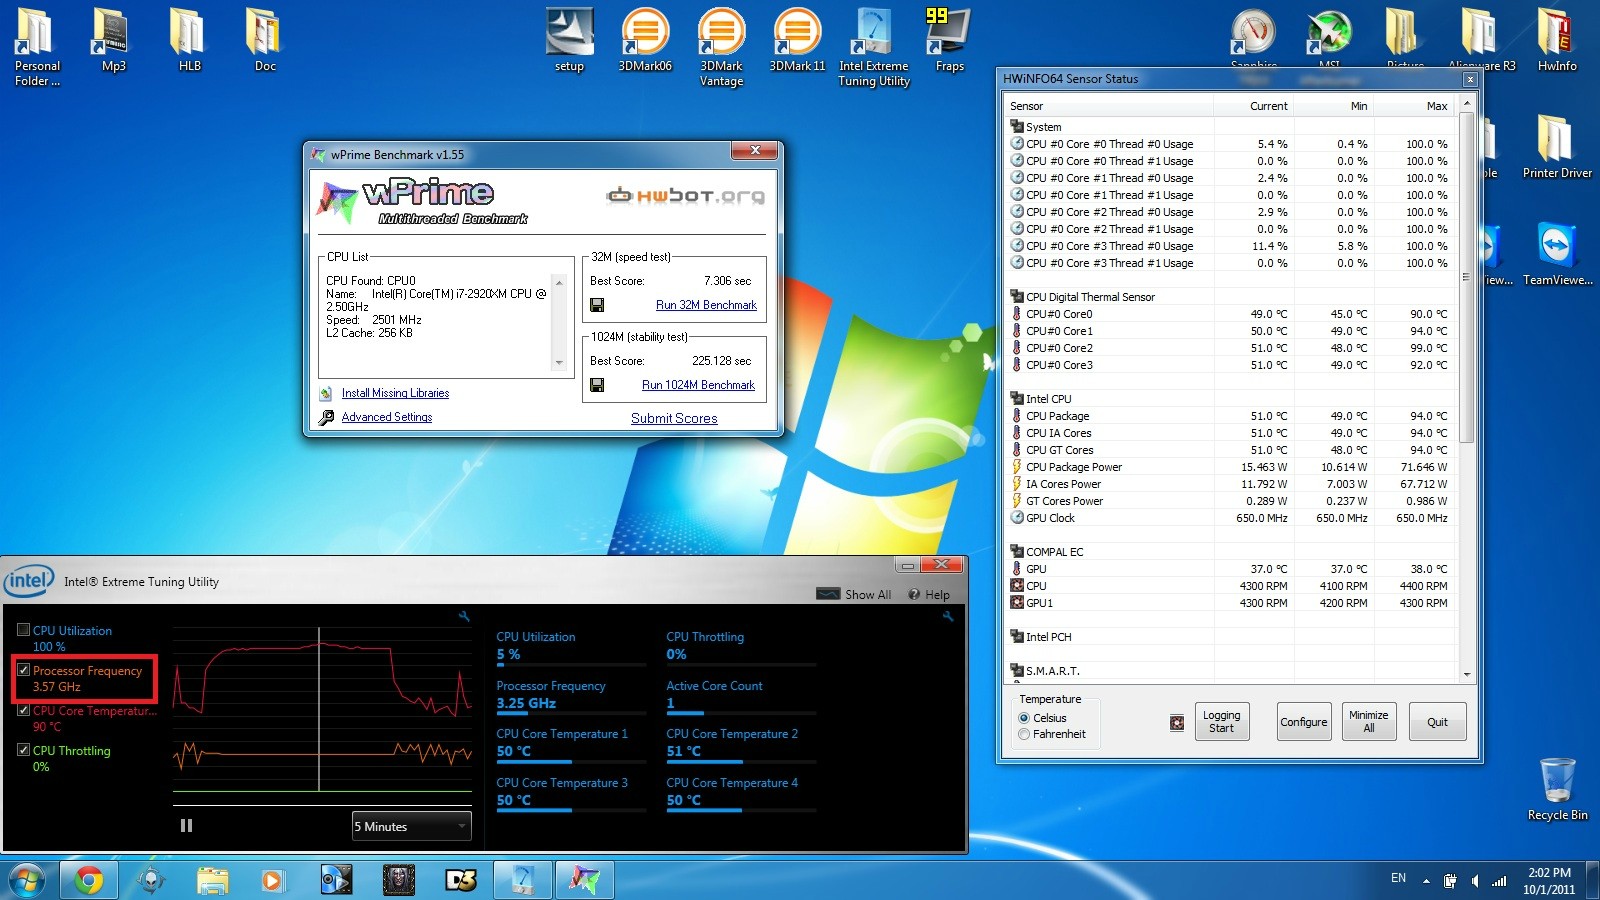Run the 32M Benchmark in wPrime
The image size is (1600, 900).
tap(706, 305)
